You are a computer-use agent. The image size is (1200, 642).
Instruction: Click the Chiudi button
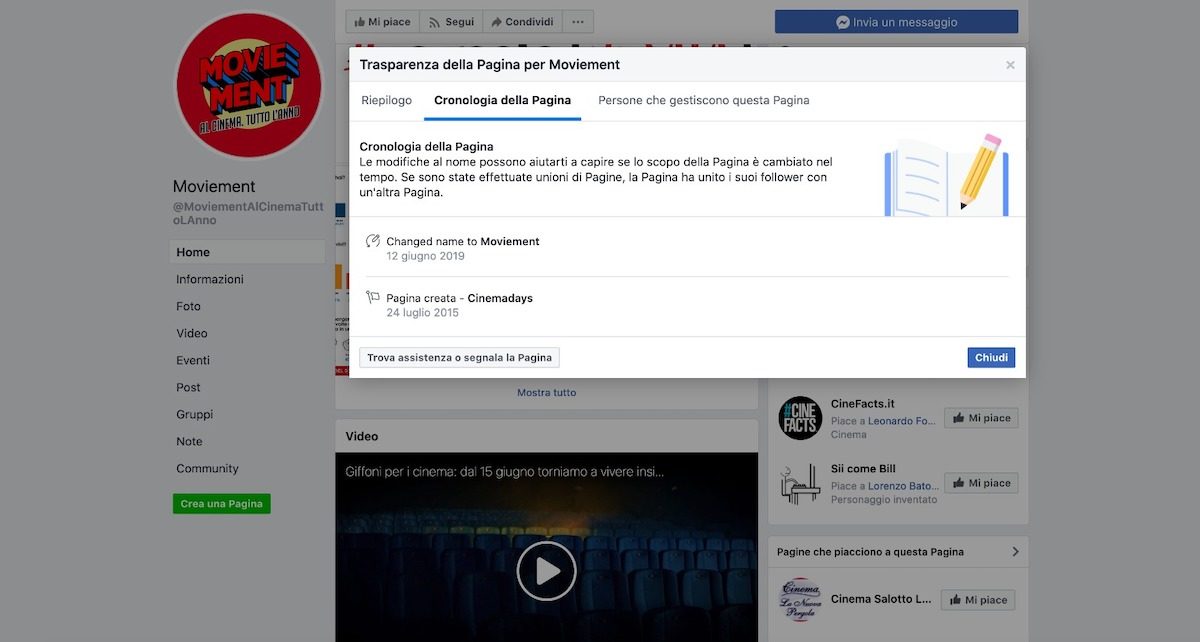point(991,358)
